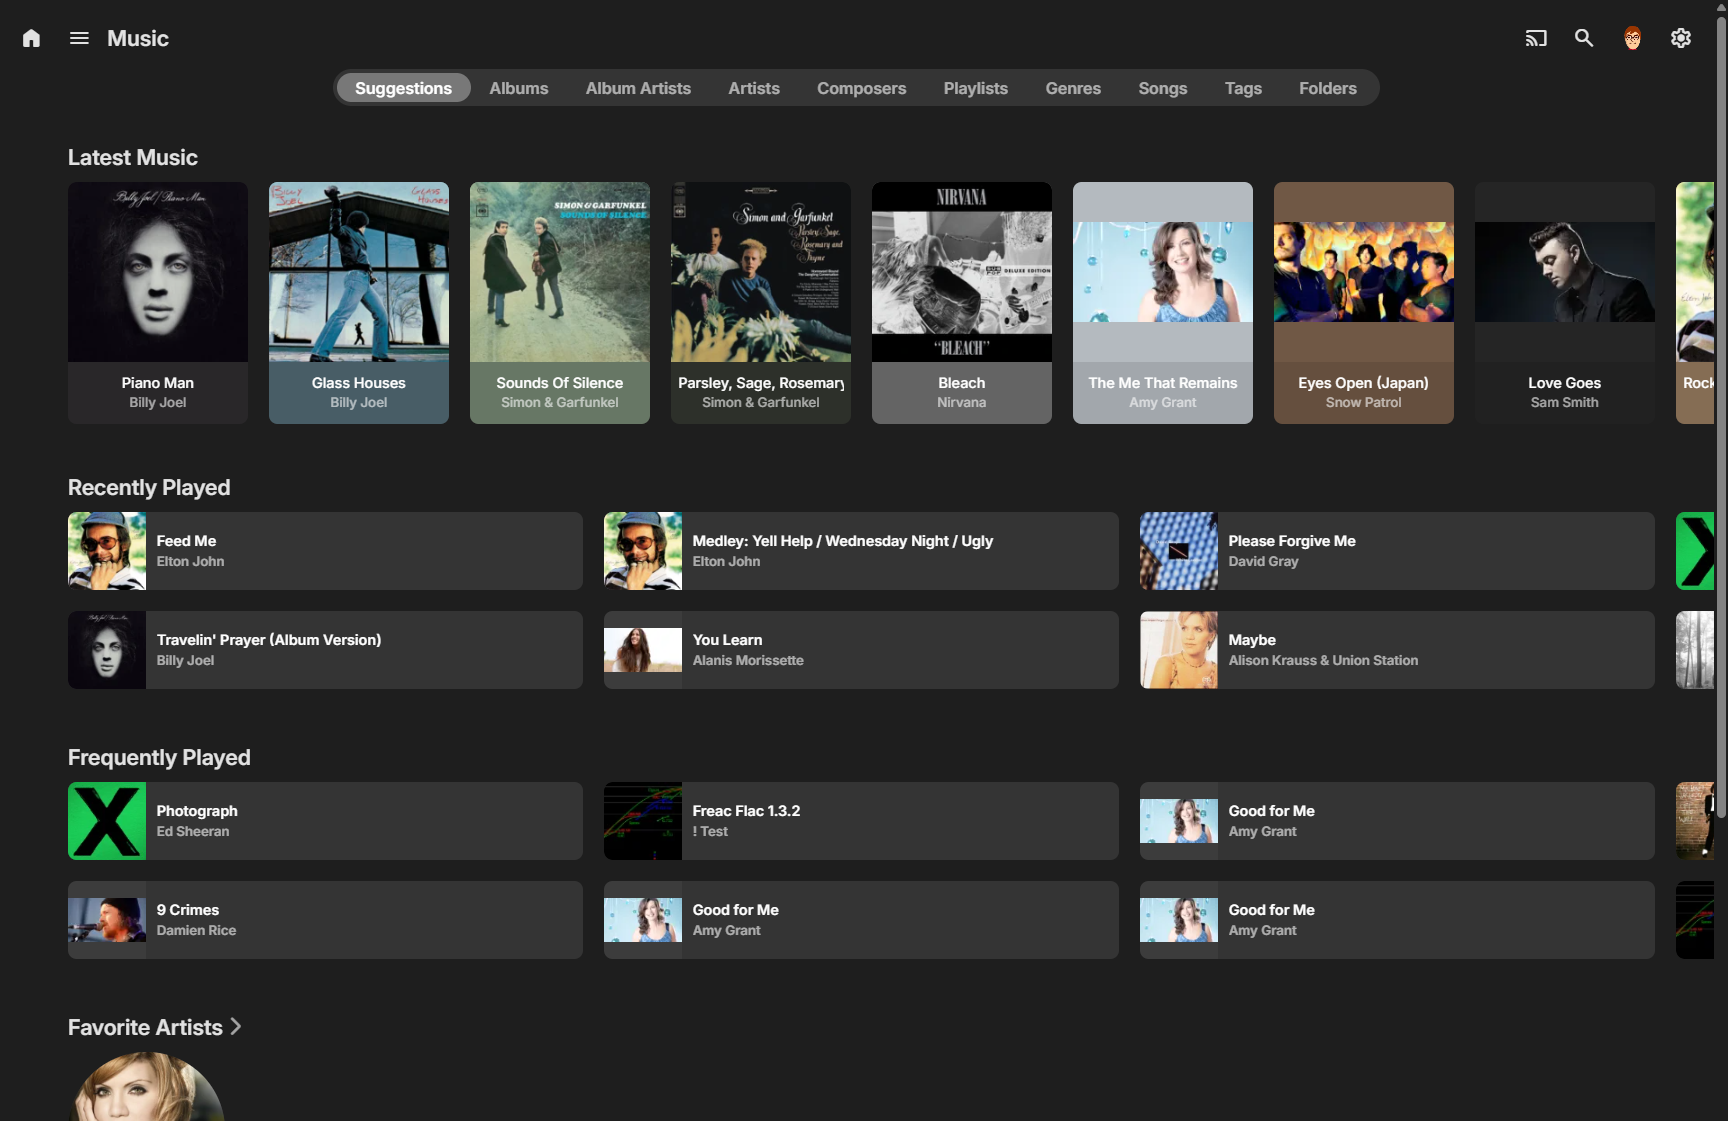Select the Suggestions tab
1728x1121 pixels.
pyautogui.click(x=403, y=88)
